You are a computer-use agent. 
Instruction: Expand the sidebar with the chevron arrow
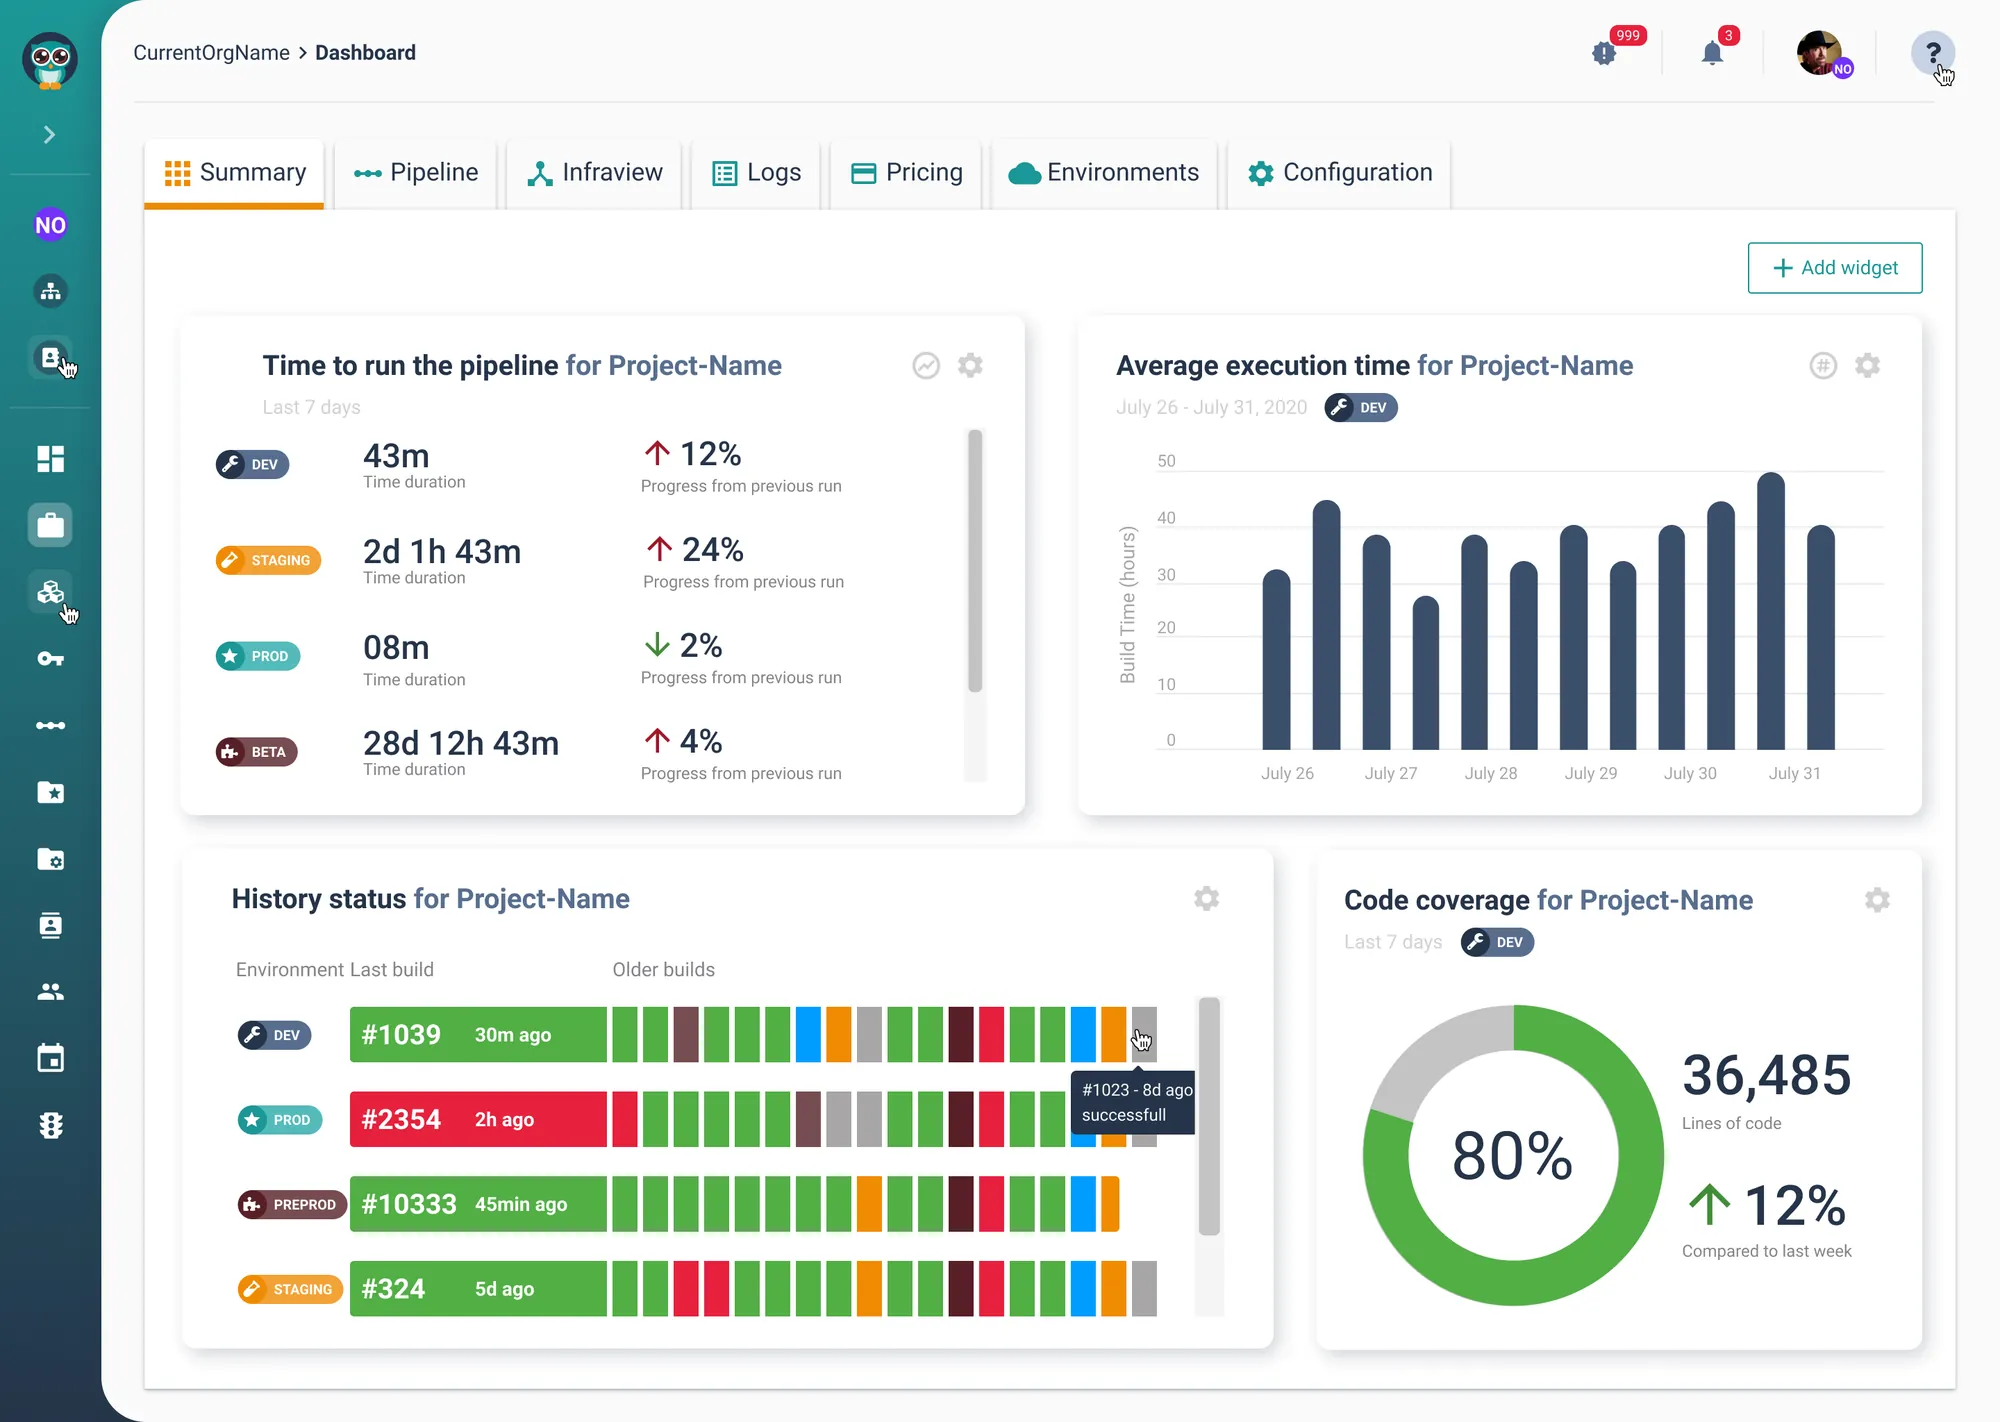pos(49,134)
